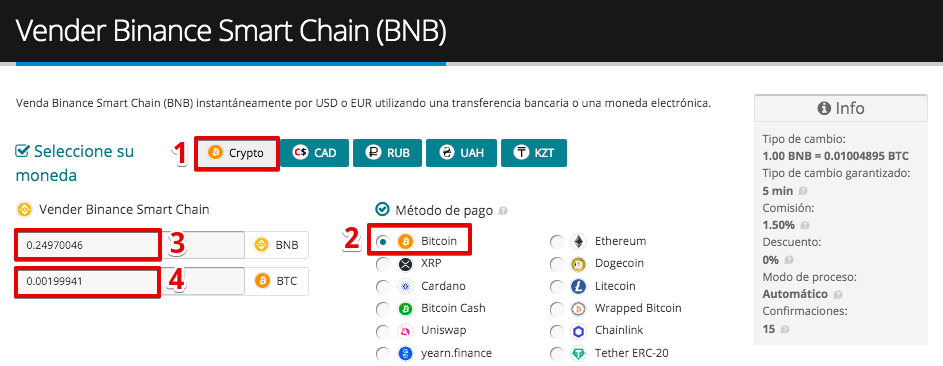Choose the Tether ERC-20 radio option

(x=557, y=353)
